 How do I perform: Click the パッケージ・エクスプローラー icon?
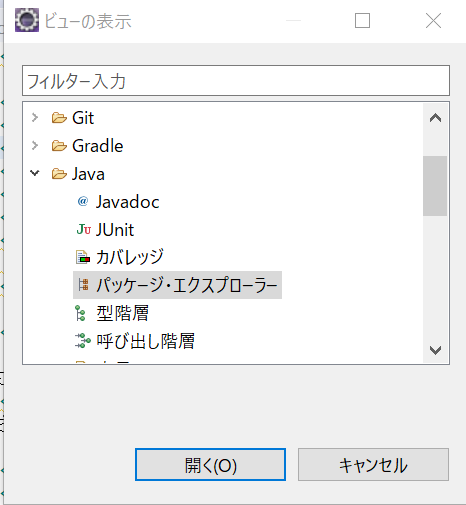(x=83, y=285)
